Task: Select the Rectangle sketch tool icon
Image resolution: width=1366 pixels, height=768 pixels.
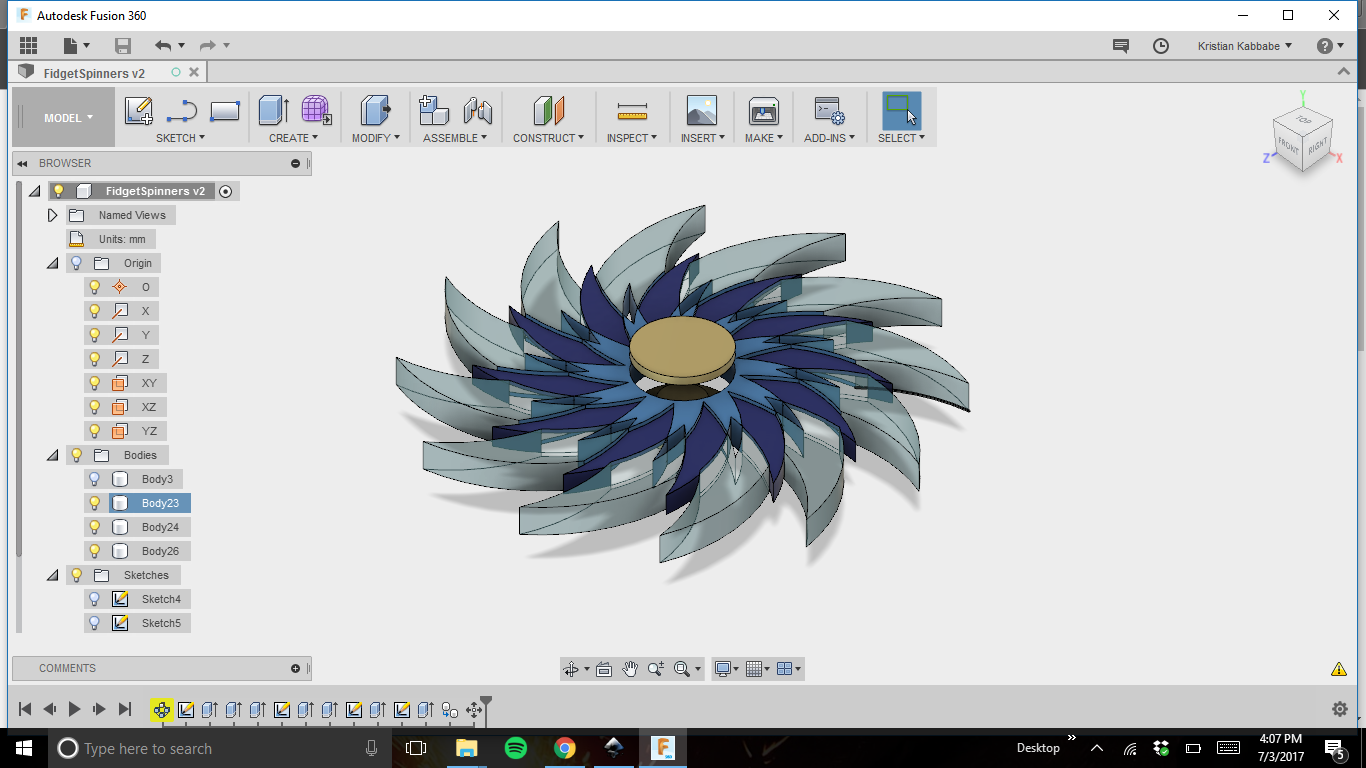Action: coord(225,110)
